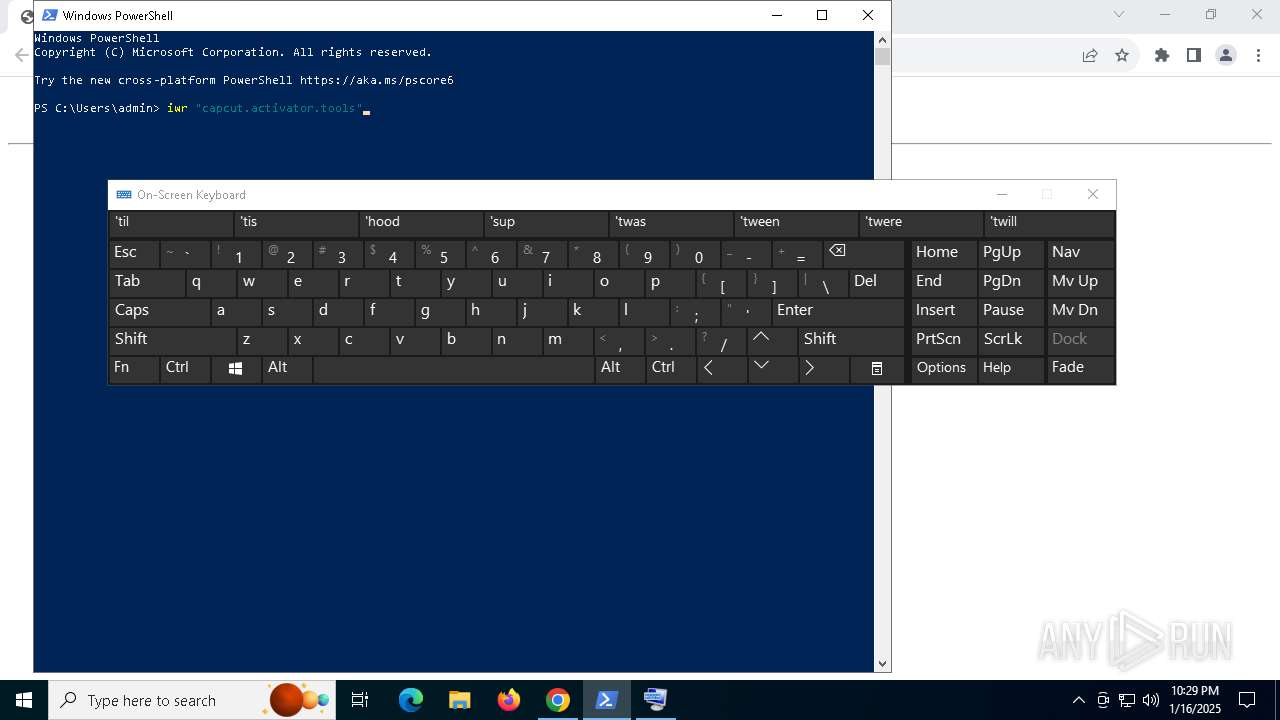The height and width of the screenshot is (720, 1280).
Task: Click the context menu key on keyboard
Action: (x=877, y=368)
